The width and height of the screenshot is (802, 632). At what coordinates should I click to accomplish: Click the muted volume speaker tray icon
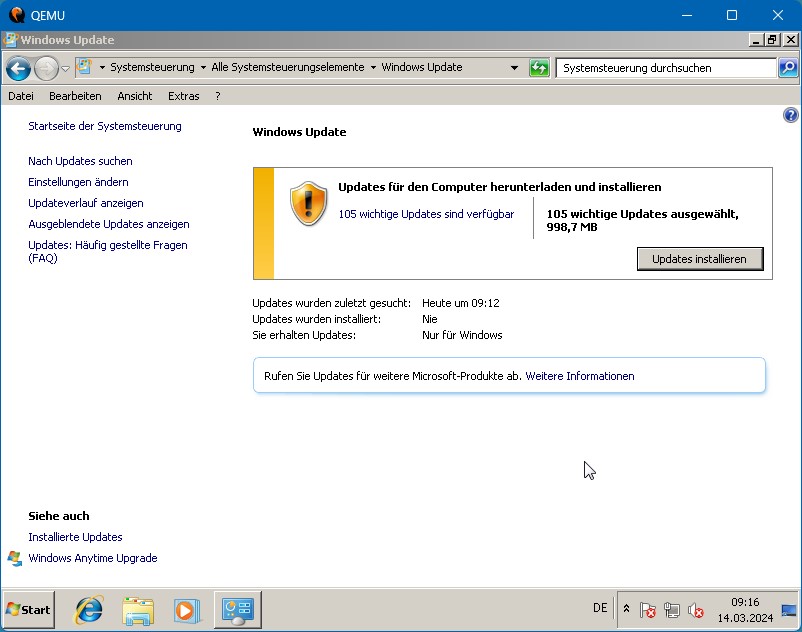coord(696,610)
